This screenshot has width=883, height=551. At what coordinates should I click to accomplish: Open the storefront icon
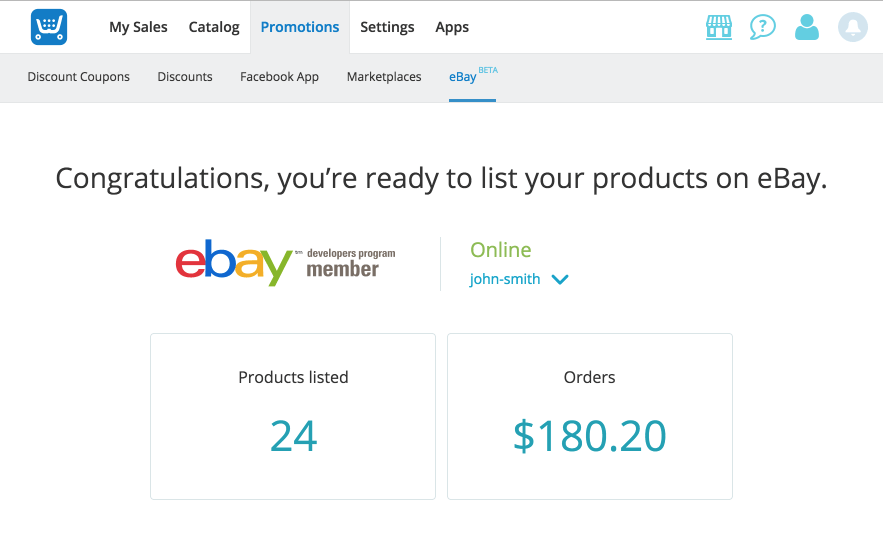pyautogui.click(x=719, y=27)
